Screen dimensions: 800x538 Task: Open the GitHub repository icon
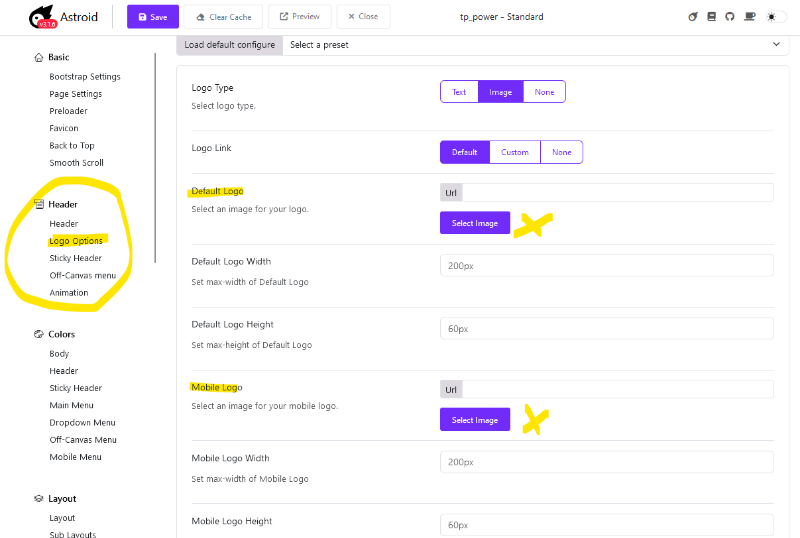(x=730, y=17)
